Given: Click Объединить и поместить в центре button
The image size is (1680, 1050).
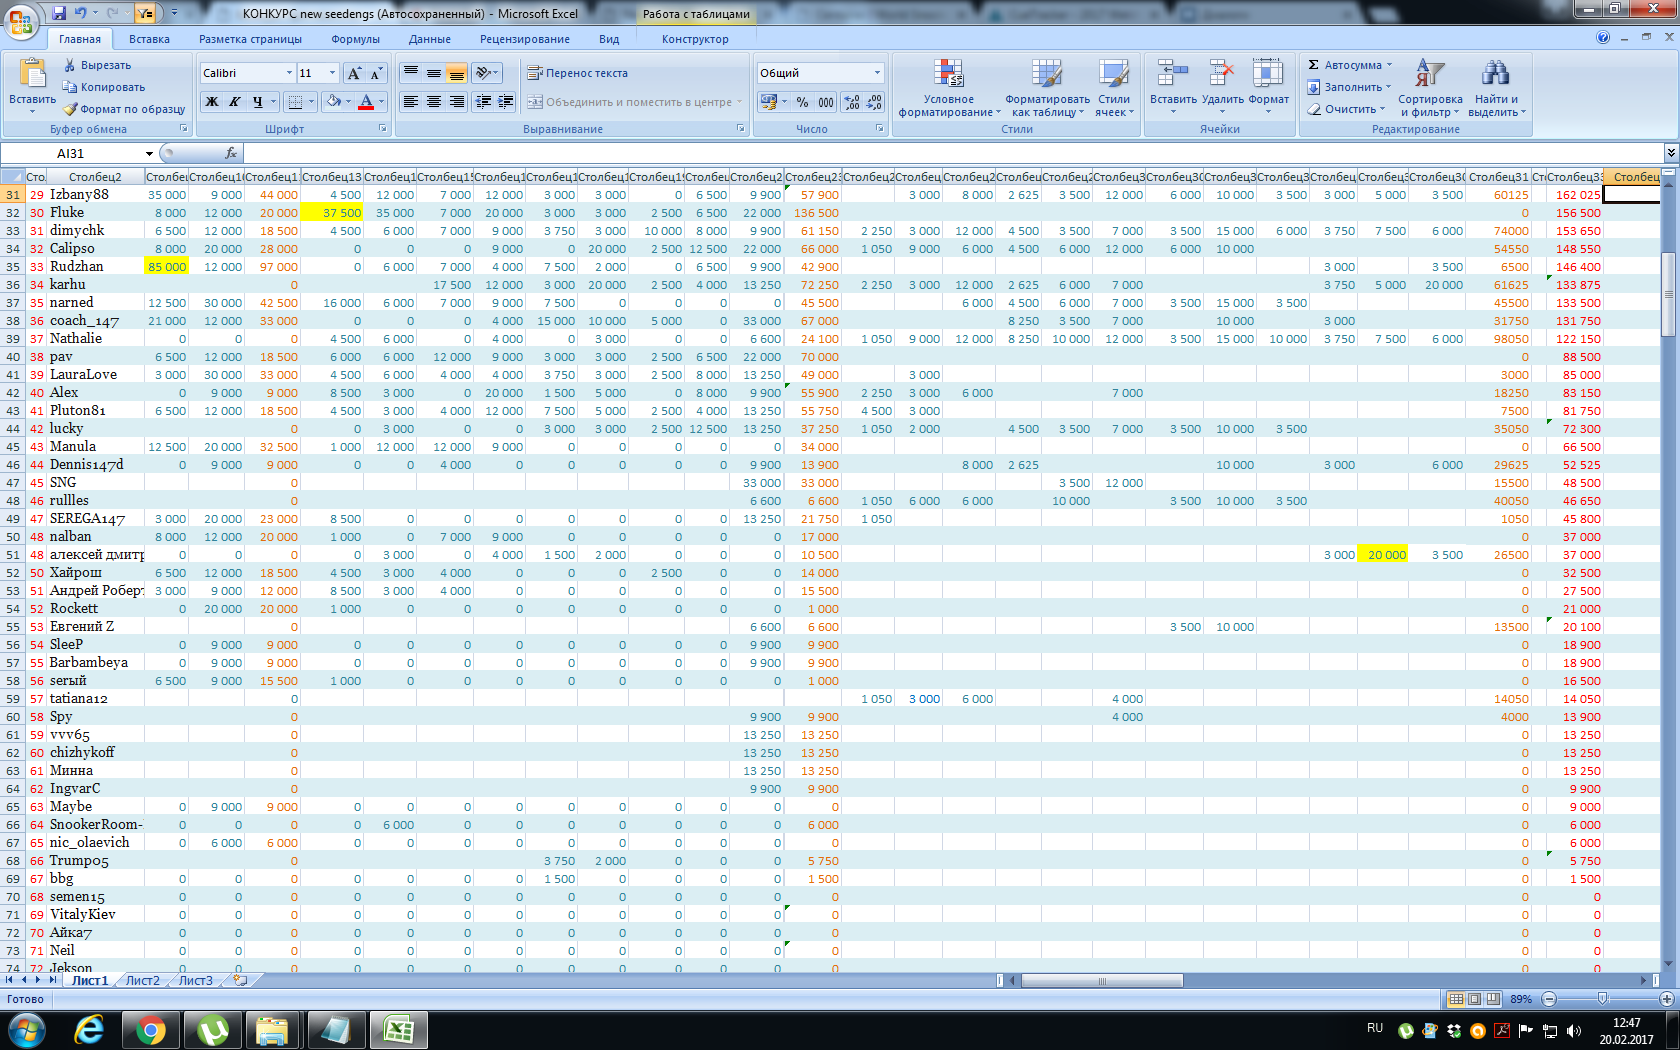Looking at the screenshot, I should coord(632,102).
